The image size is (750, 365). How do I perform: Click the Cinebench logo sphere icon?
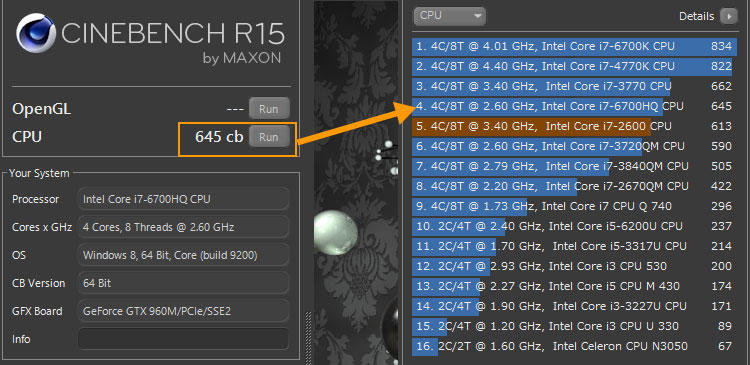pyautogui.click(x=36, y=33)
